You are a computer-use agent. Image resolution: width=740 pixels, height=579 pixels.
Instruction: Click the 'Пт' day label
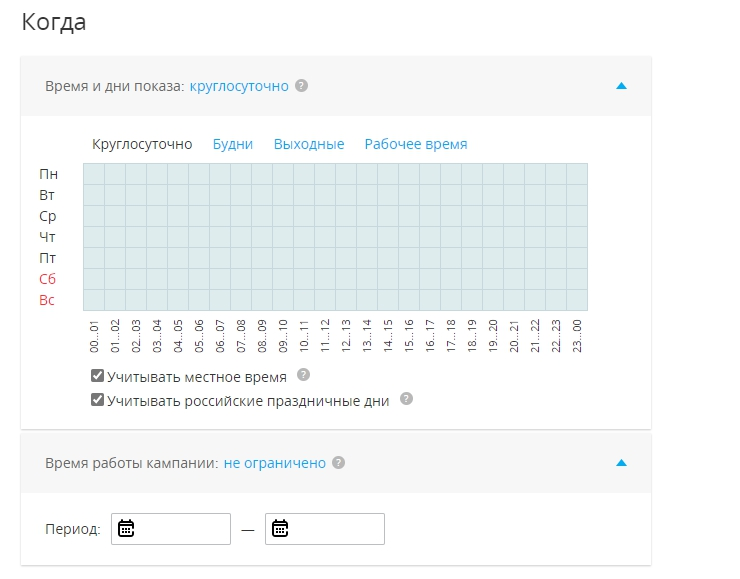coord(47,258)
